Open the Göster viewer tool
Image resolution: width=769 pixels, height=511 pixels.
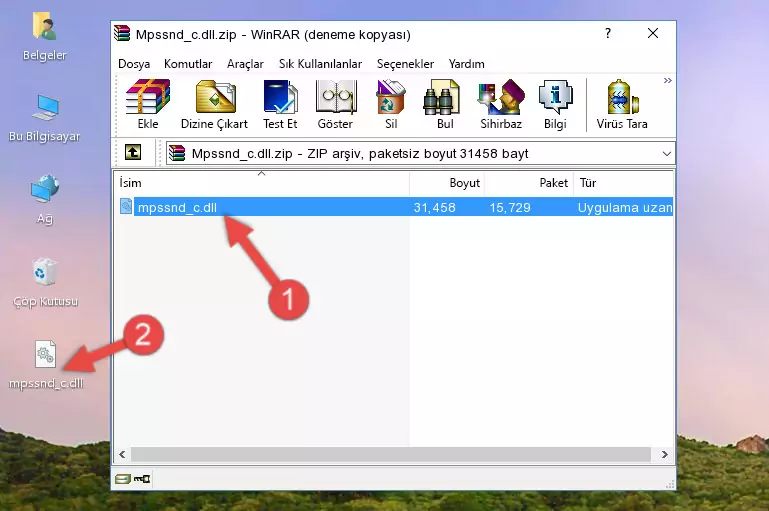click(x=335, y=104)
